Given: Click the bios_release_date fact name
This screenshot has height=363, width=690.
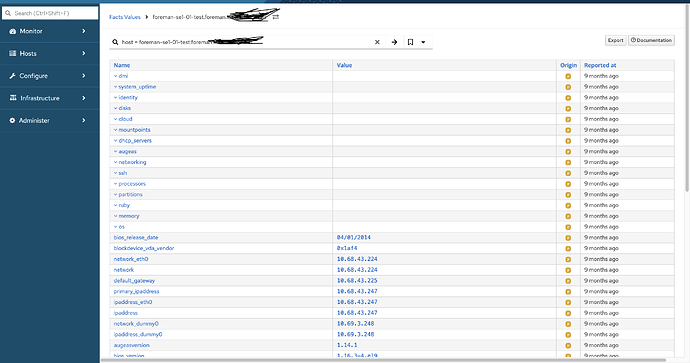Looking at the screenshot, I should pyautogui.click(x=136, y=238).
